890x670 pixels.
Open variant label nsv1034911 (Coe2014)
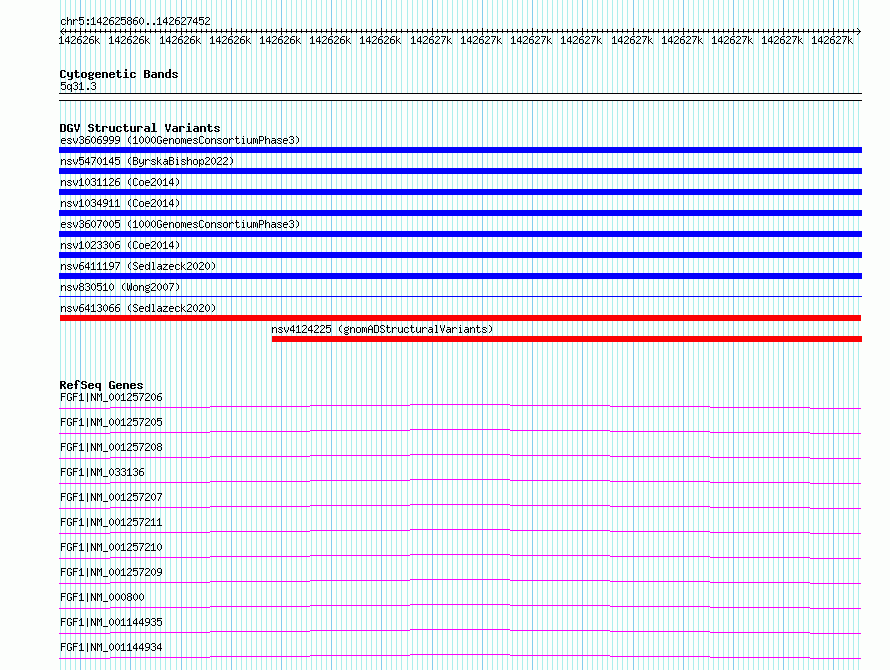tap(120, 203)
